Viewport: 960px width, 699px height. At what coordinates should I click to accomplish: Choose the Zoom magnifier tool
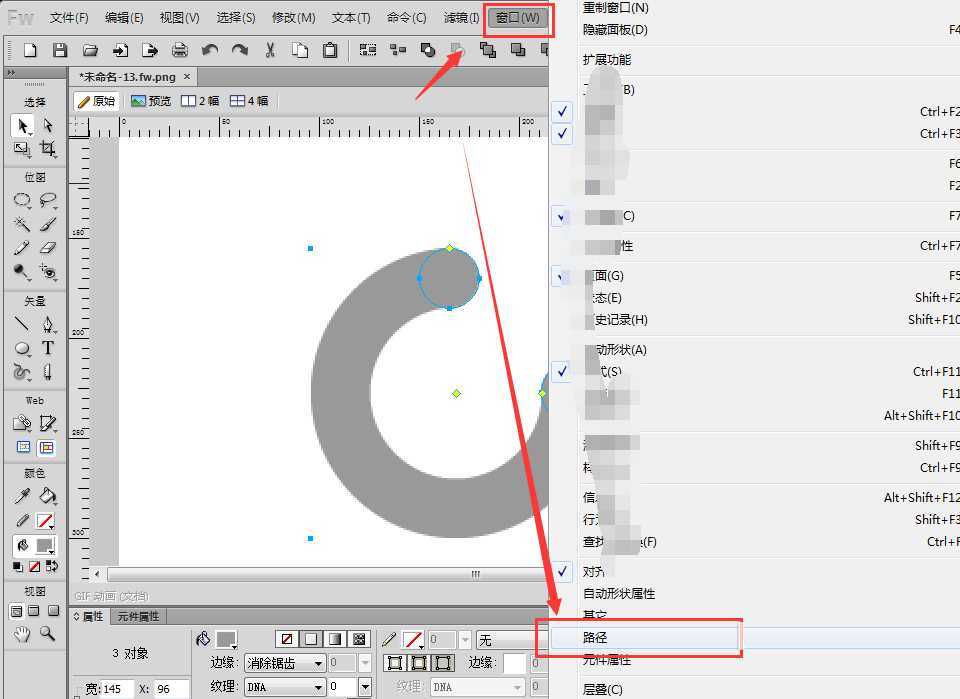[x=47, y=634]
